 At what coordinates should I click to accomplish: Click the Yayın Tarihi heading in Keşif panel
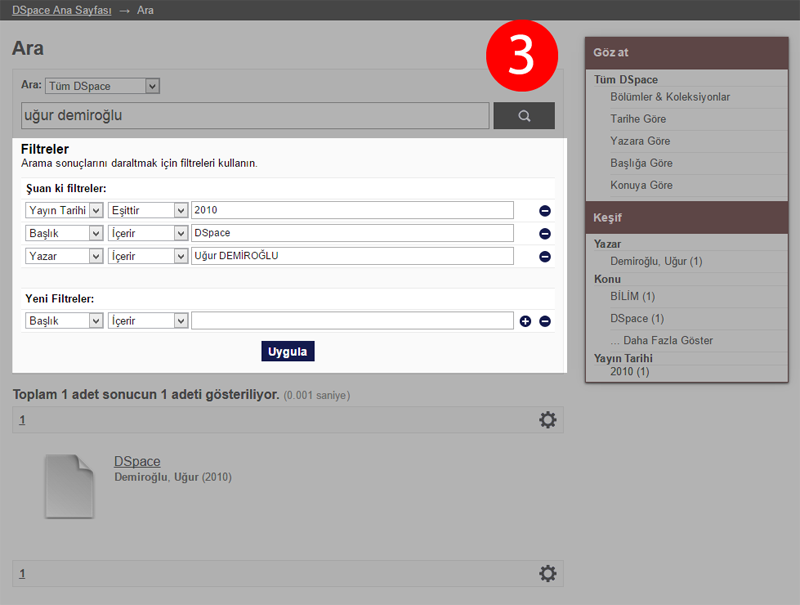tap(623, 358)
